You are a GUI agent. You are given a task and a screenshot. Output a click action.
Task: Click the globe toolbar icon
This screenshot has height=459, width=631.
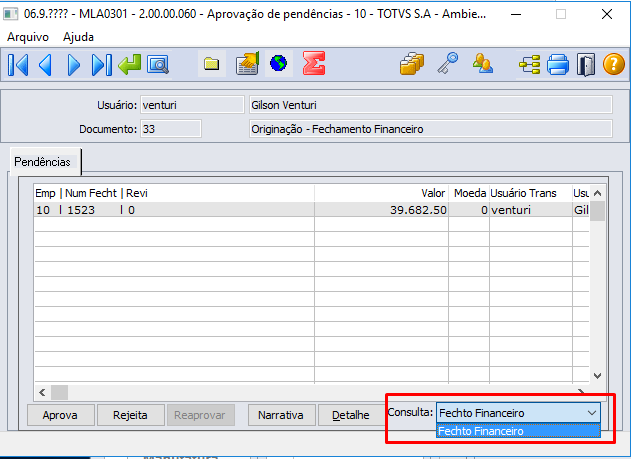[278, 64]
